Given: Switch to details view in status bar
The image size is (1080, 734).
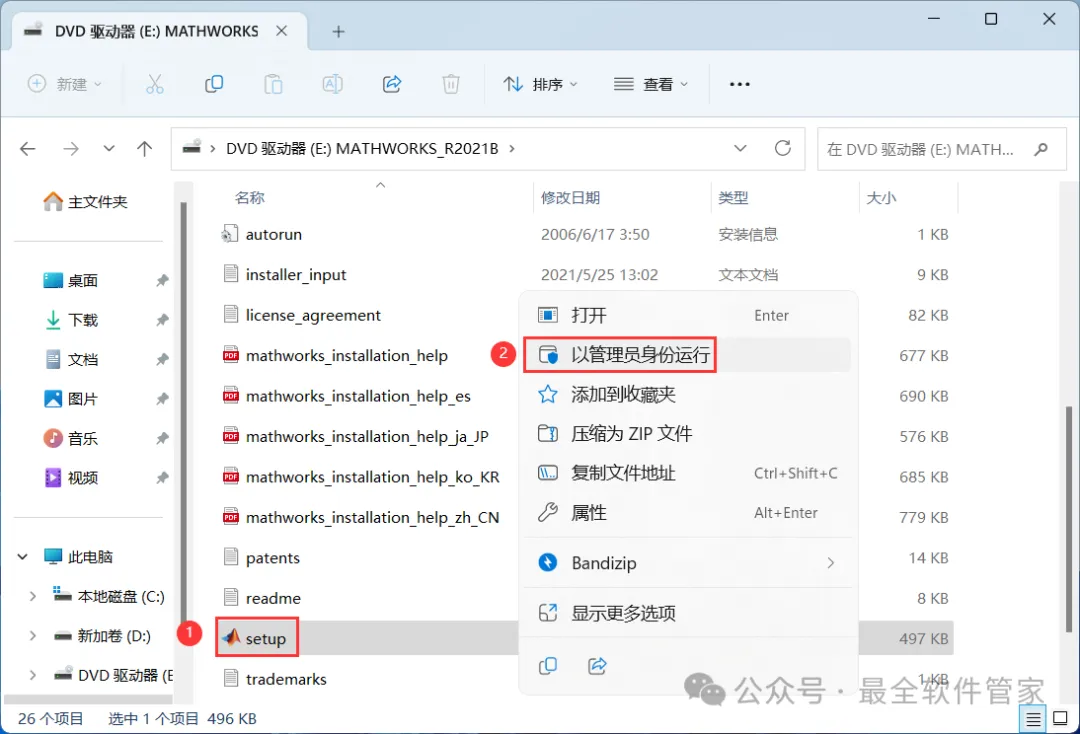Looking at the screenshot, I should (x=1033, y=720).
